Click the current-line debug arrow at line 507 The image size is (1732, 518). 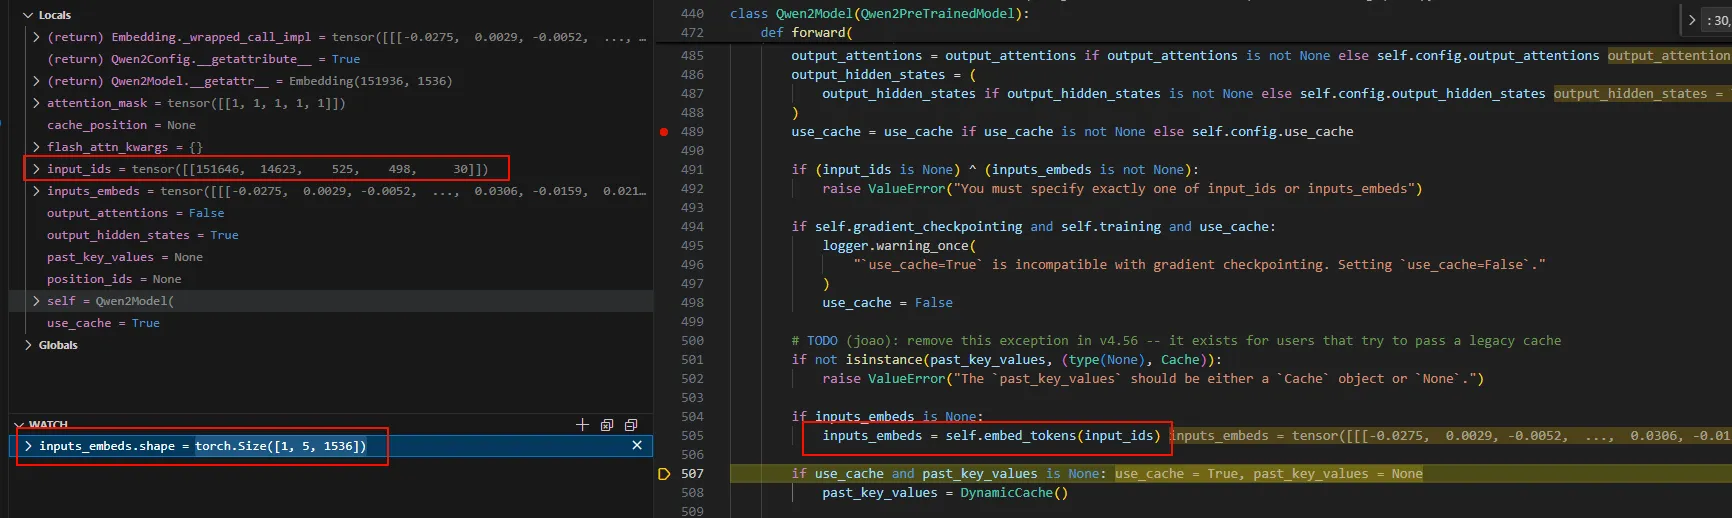pyautogui.click(x=664, y=474)
